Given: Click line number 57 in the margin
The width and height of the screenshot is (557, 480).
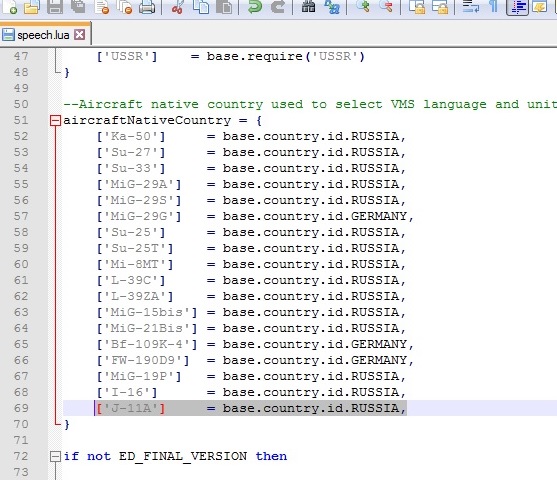Looking at the screenshot, I should click(21, 216).
